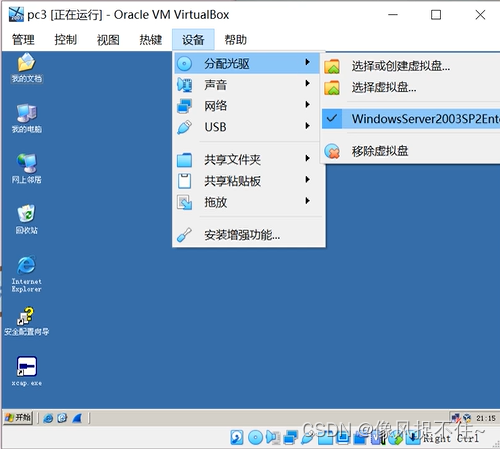This screenshot has height=449, width=500.
Task: Expand the 共享文件夹 submenu arrow
Action: [307, 158]
